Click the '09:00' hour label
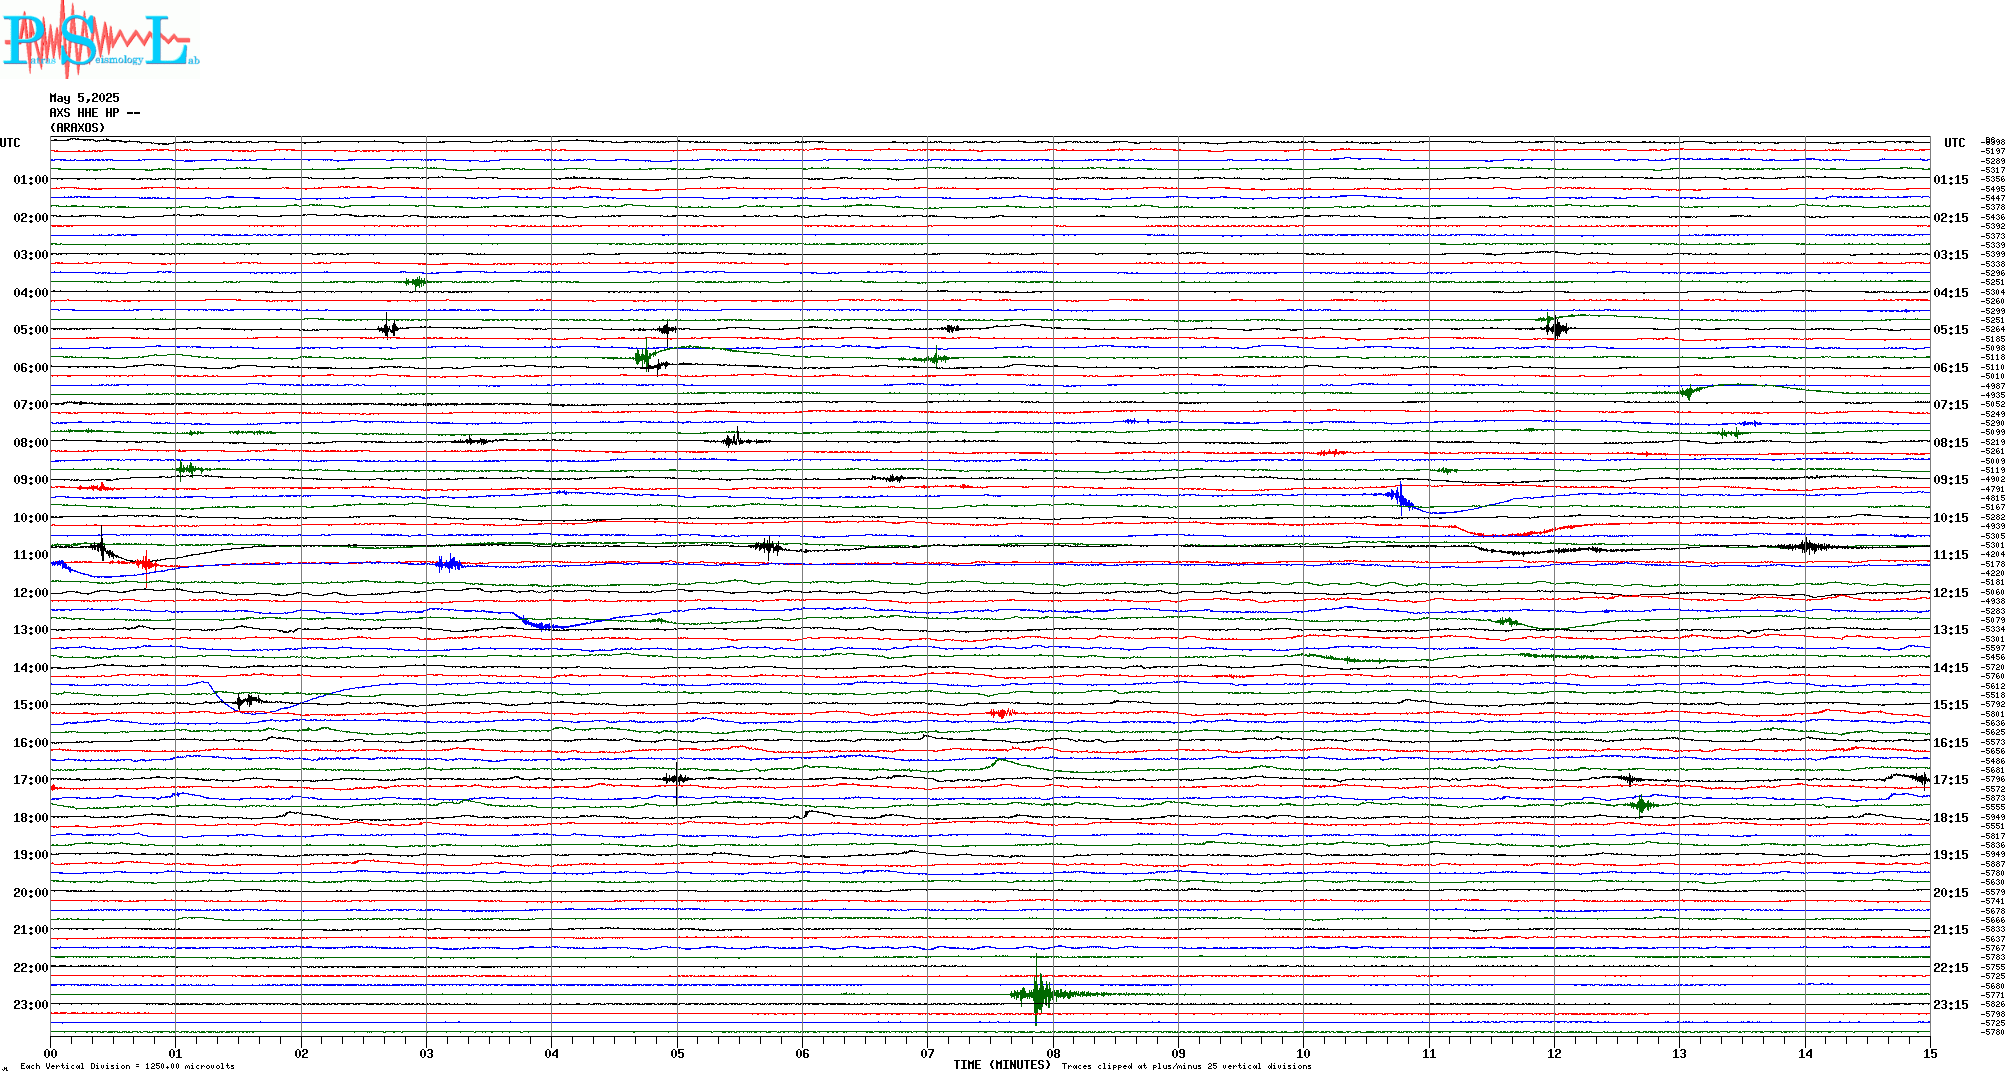The image size is (2010, 1080). (x=31, y=480)
